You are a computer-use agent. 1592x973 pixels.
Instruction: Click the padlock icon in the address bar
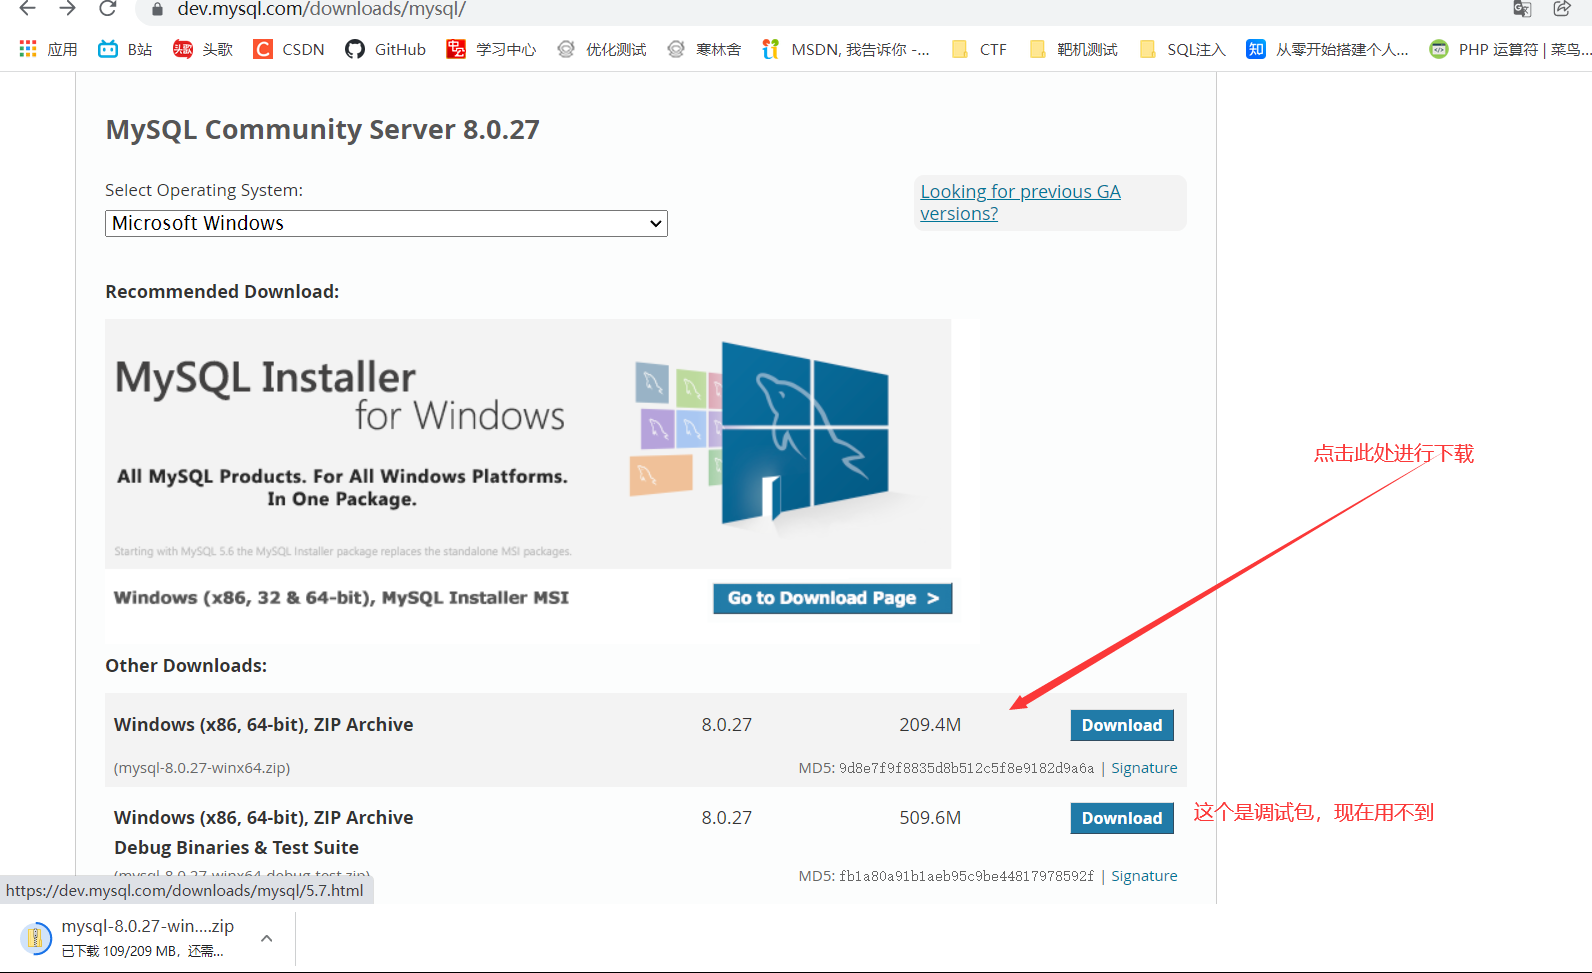[157, 10]
